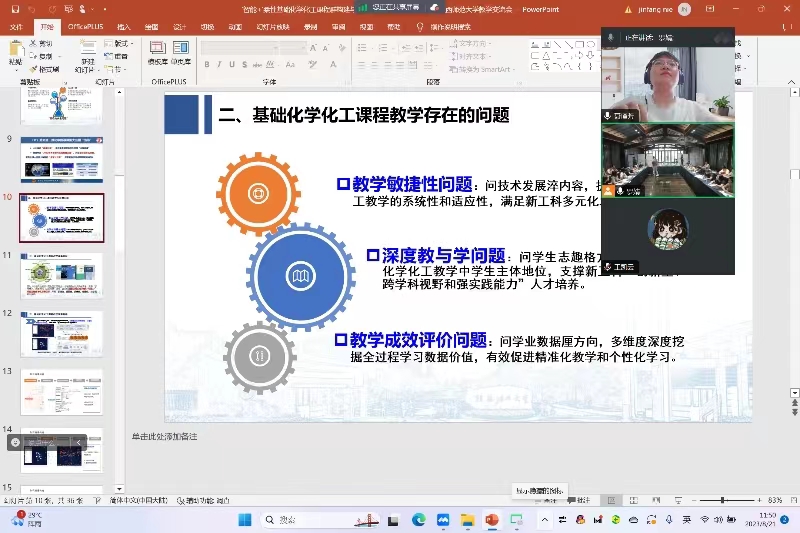This screenshot has height=533, width=800.
Task: Open PowerPoint from the taskbar
Action: [492, 520]
